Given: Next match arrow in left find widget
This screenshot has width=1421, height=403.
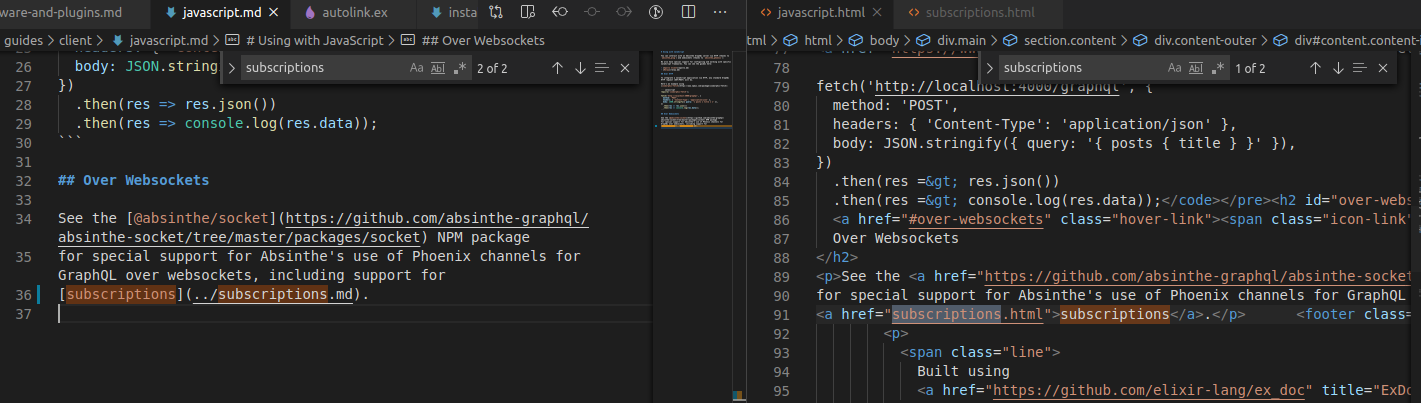Looking at the screenshot, I should coord(580,68).
